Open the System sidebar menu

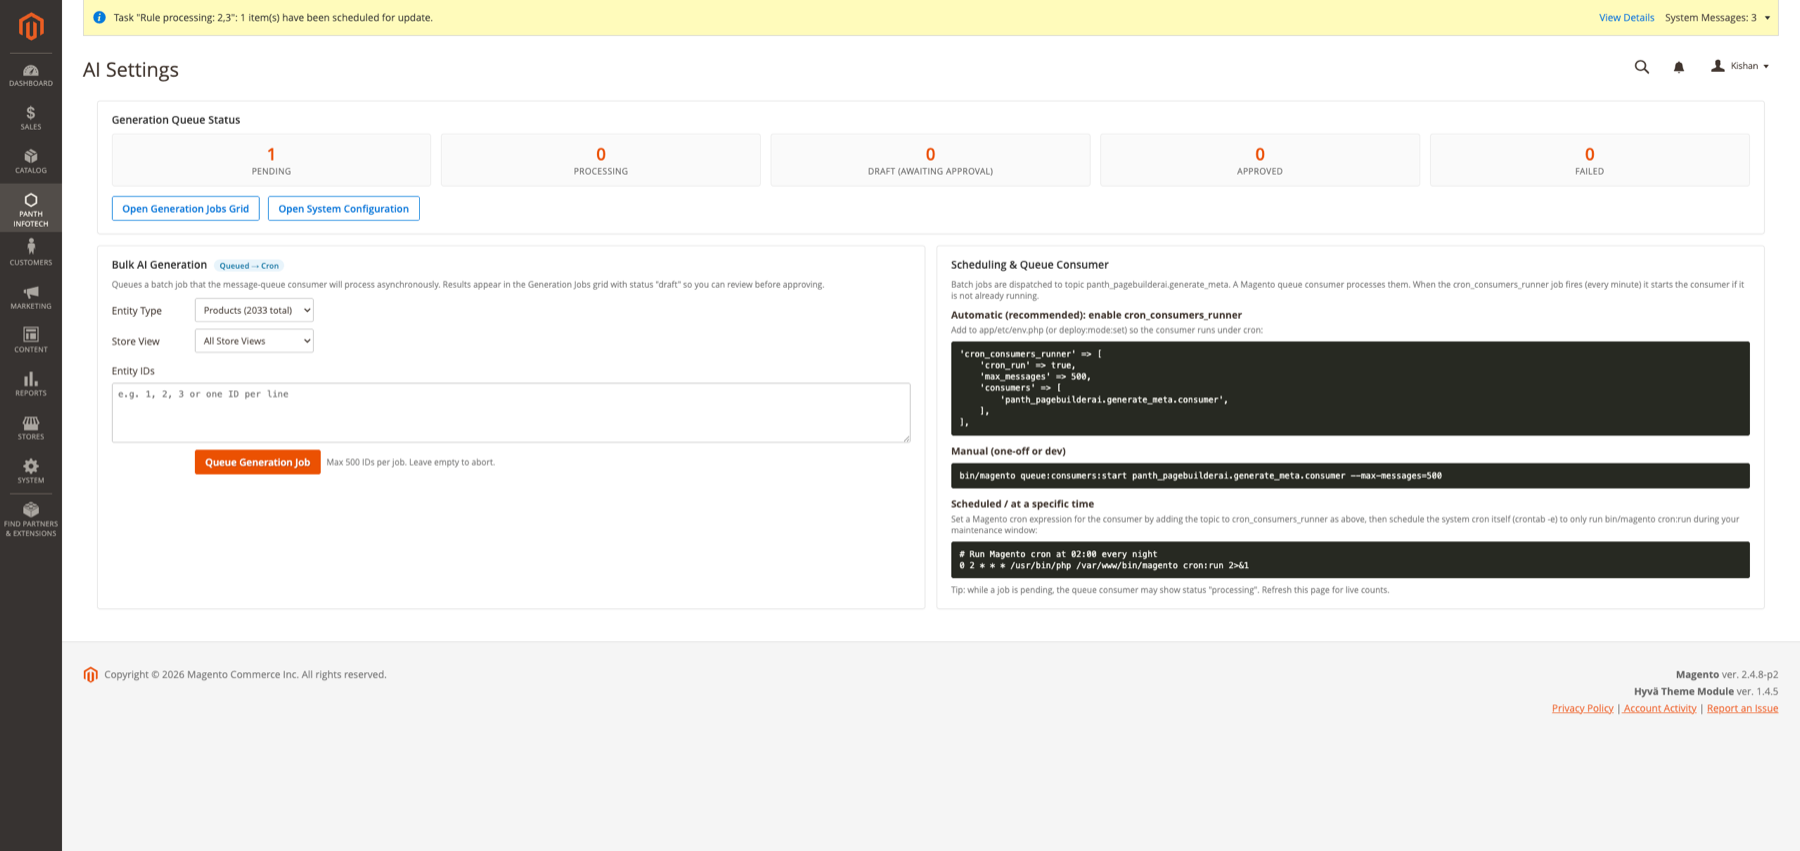coord(31,471)
